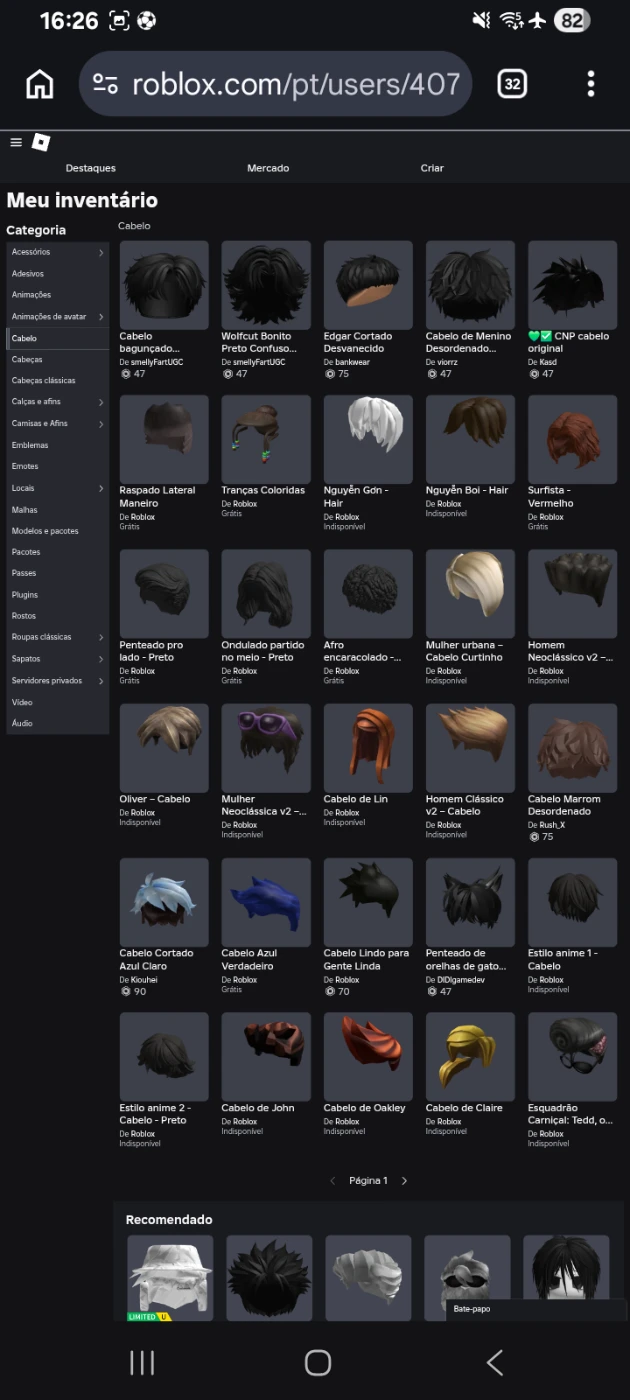Screen dimensions: 630x1400
Task: Tap the URL address bar
Action: coord(295,85)
